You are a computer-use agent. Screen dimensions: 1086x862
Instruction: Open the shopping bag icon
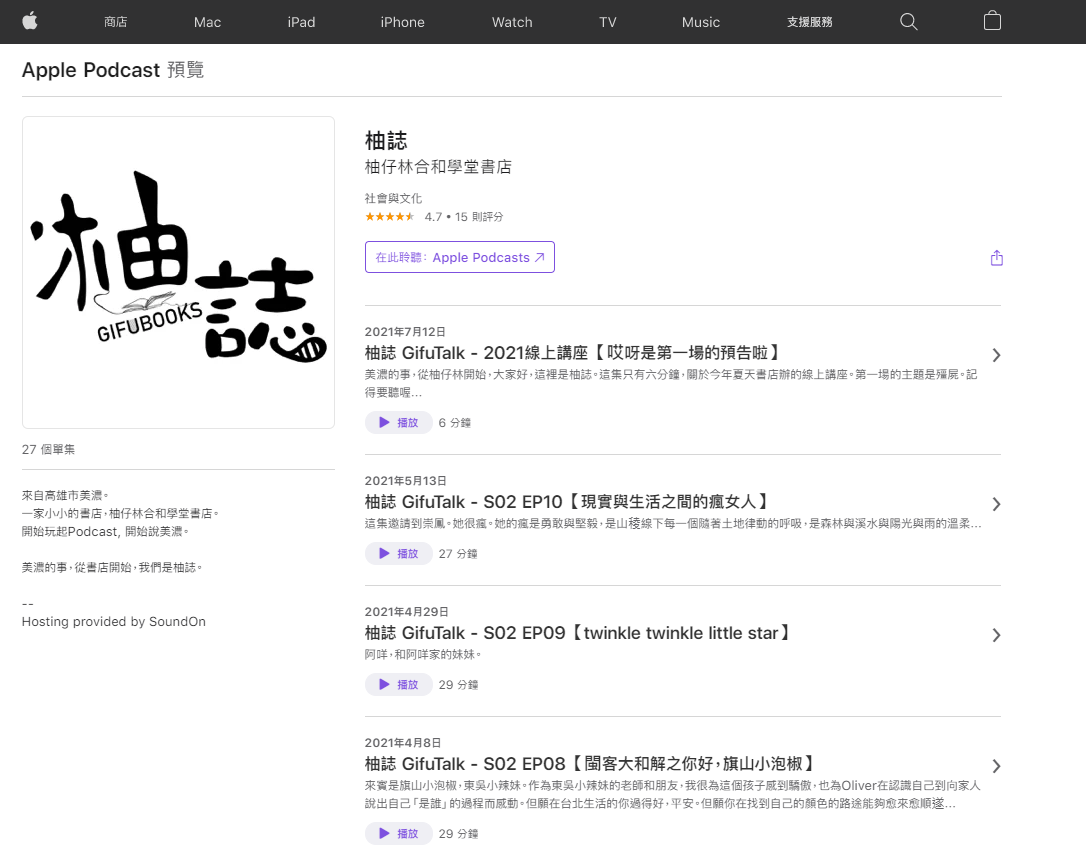coord(992,21)
